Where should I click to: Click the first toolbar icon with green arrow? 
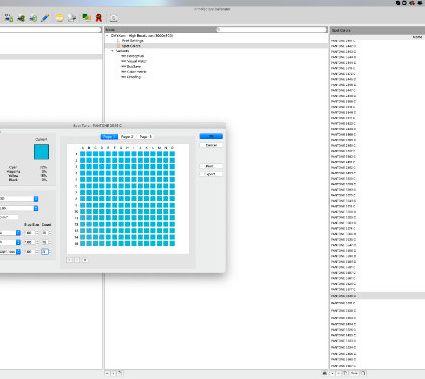pyautogui.click(x=21, y=18)
